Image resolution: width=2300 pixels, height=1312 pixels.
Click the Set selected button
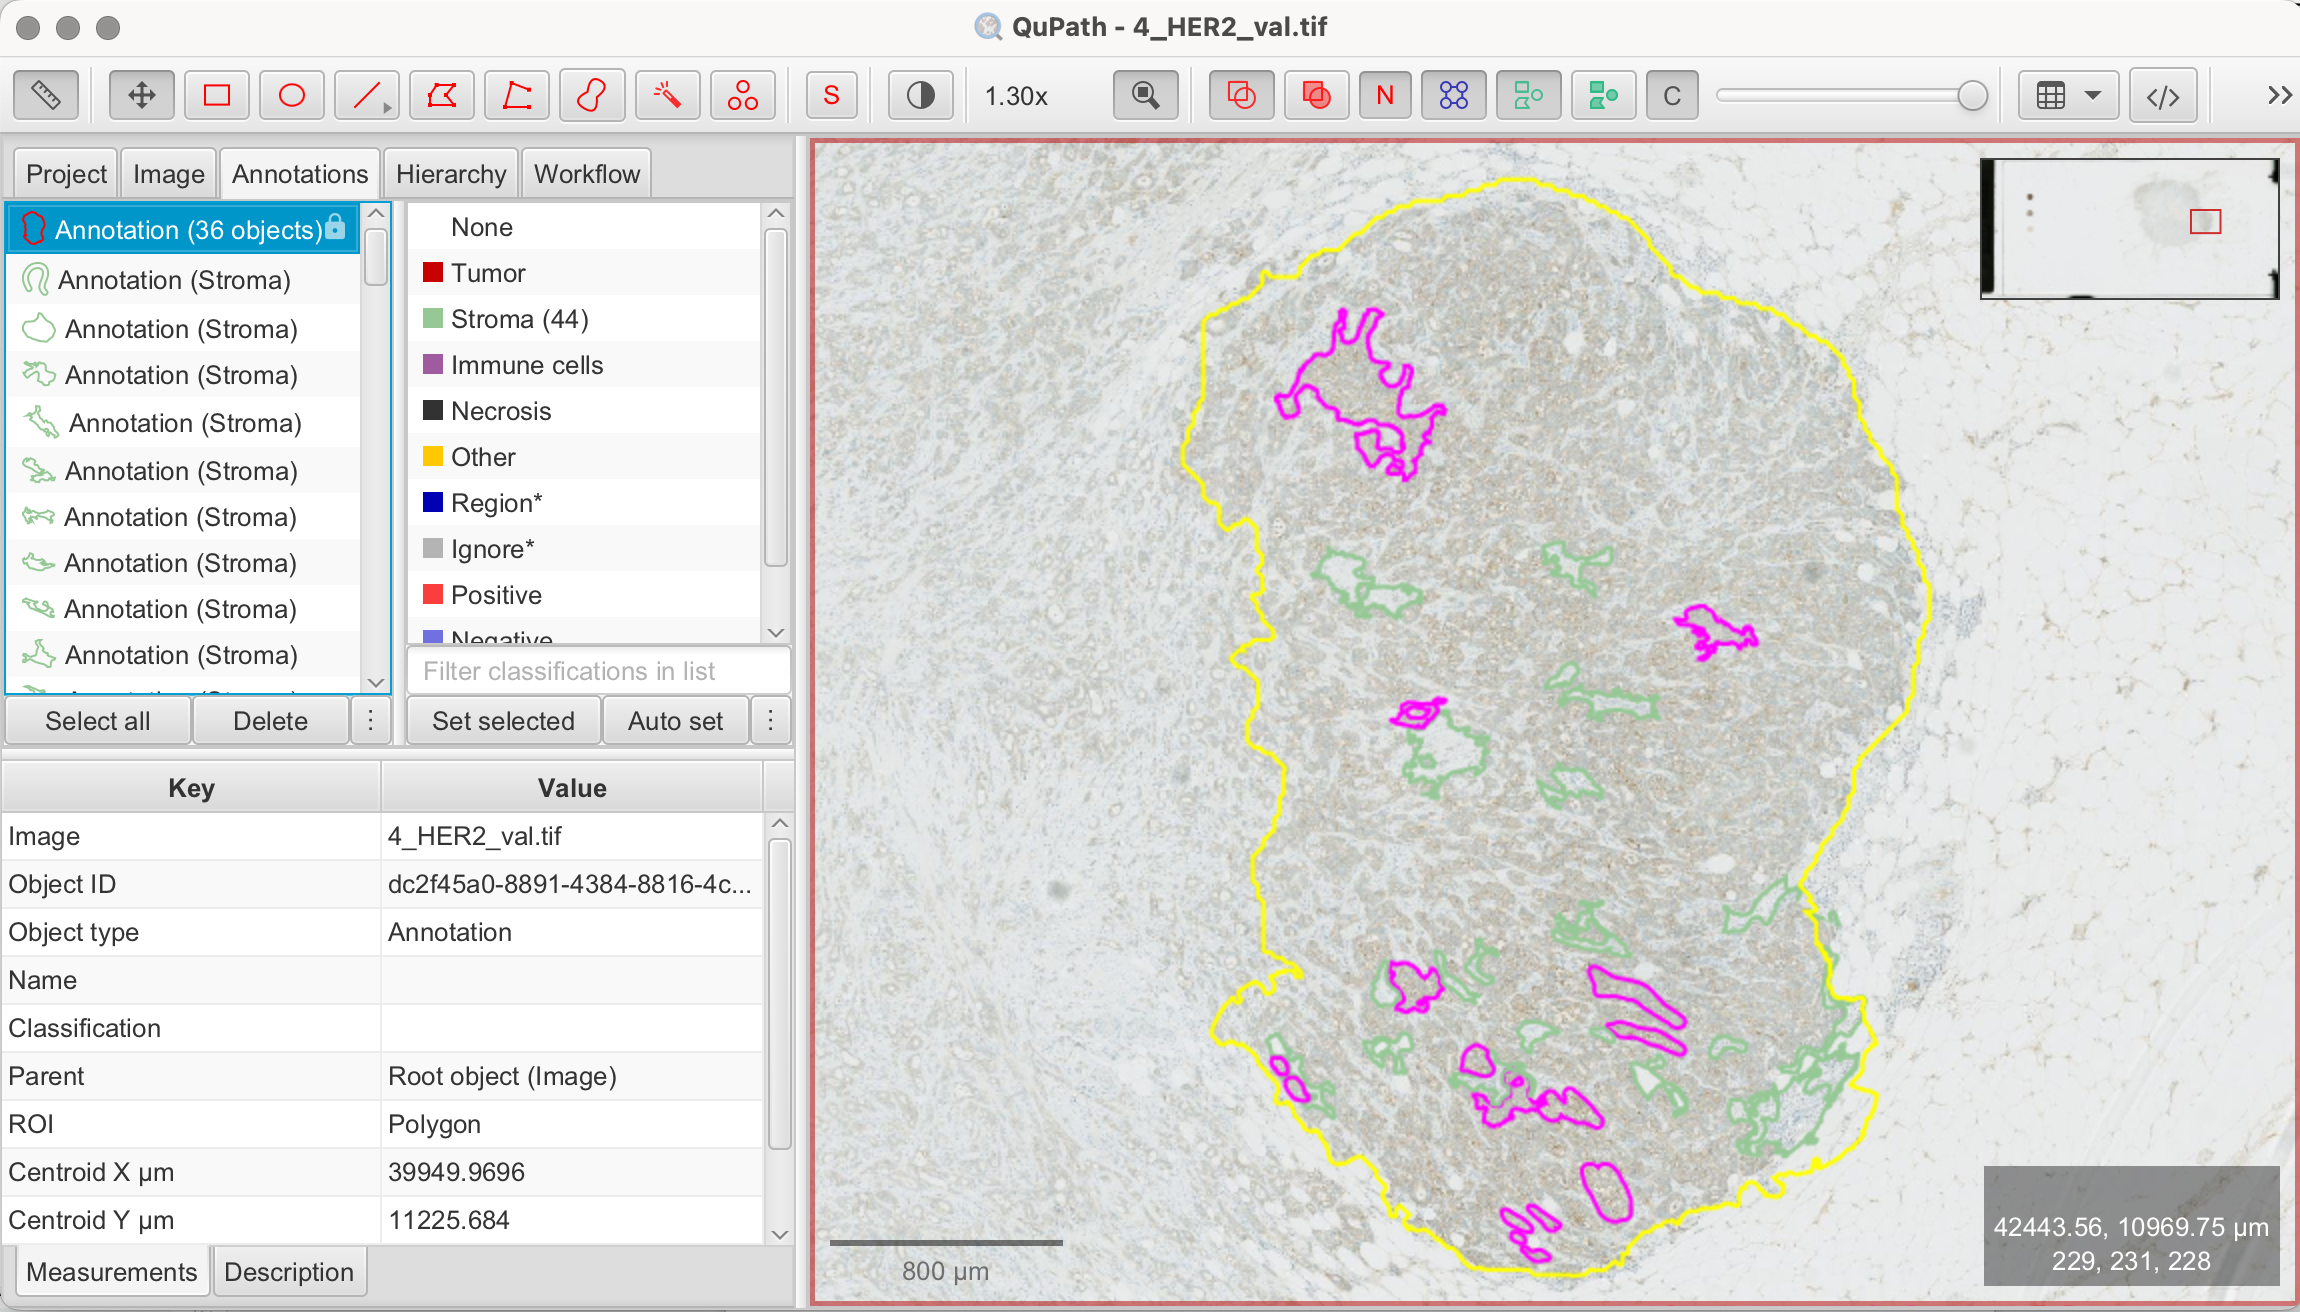503,721
